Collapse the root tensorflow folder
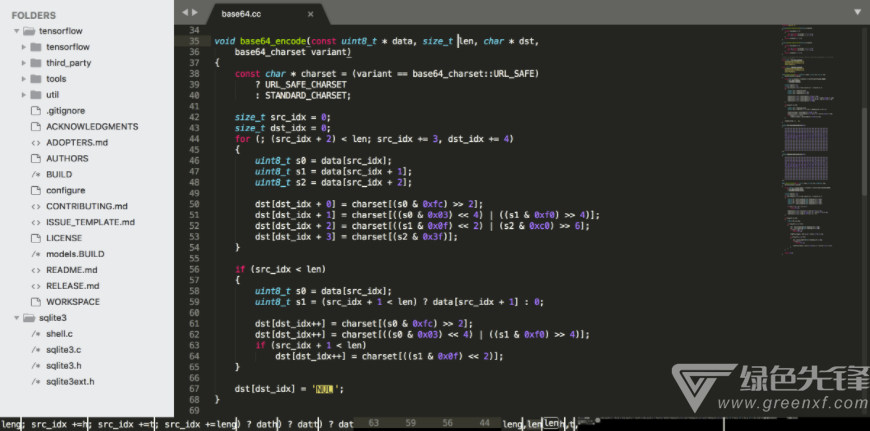Viewport: 870px width, 431px height. point(16,31)
